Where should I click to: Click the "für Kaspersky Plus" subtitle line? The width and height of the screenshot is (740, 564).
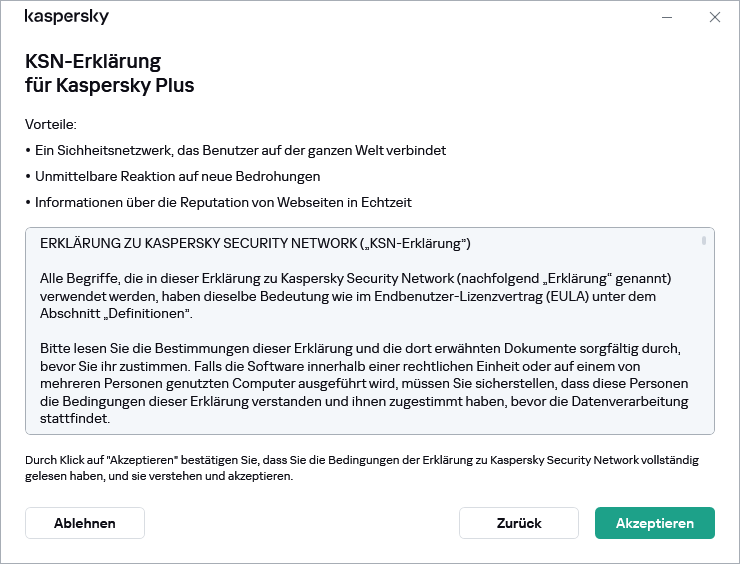click(110, 86)
